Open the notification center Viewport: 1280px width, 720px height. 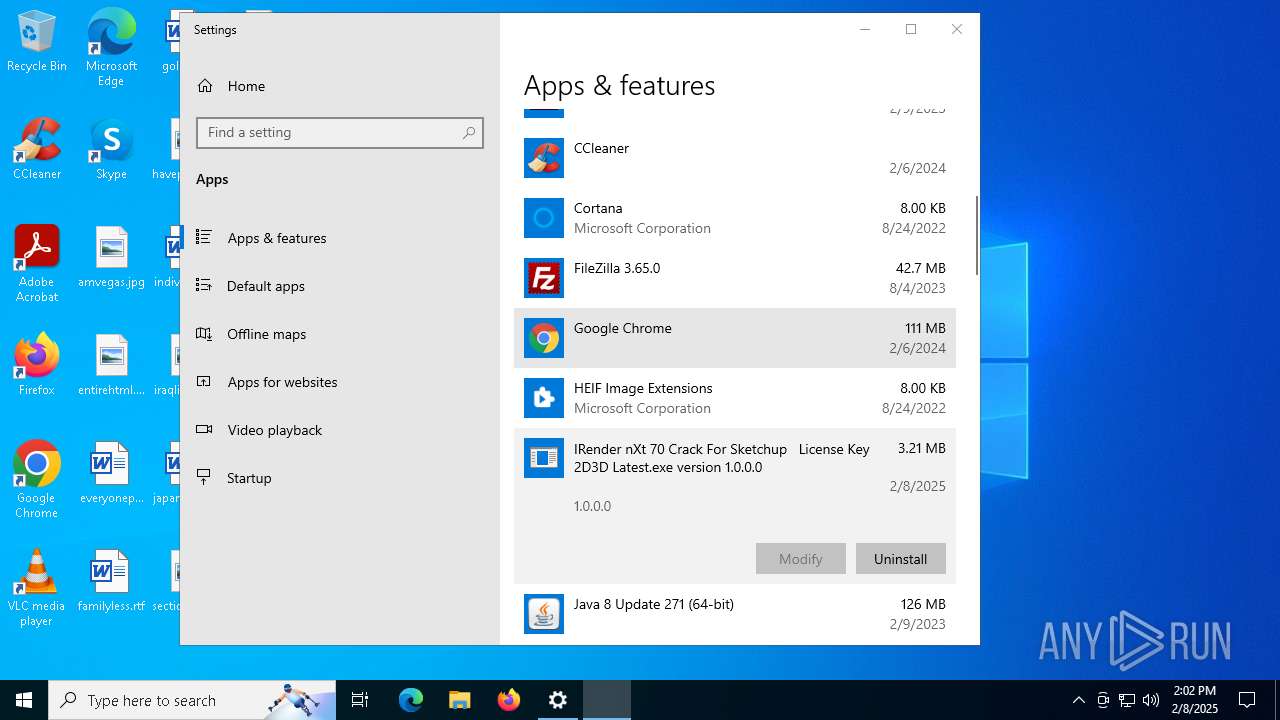pyautogui.click(x=1247, y=700)
